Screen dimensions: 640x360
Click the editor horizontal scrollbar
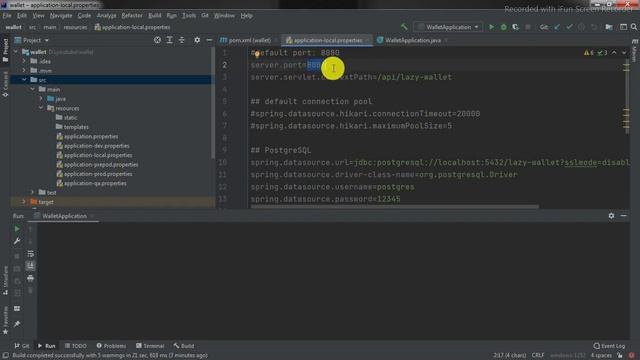point(395,207)
